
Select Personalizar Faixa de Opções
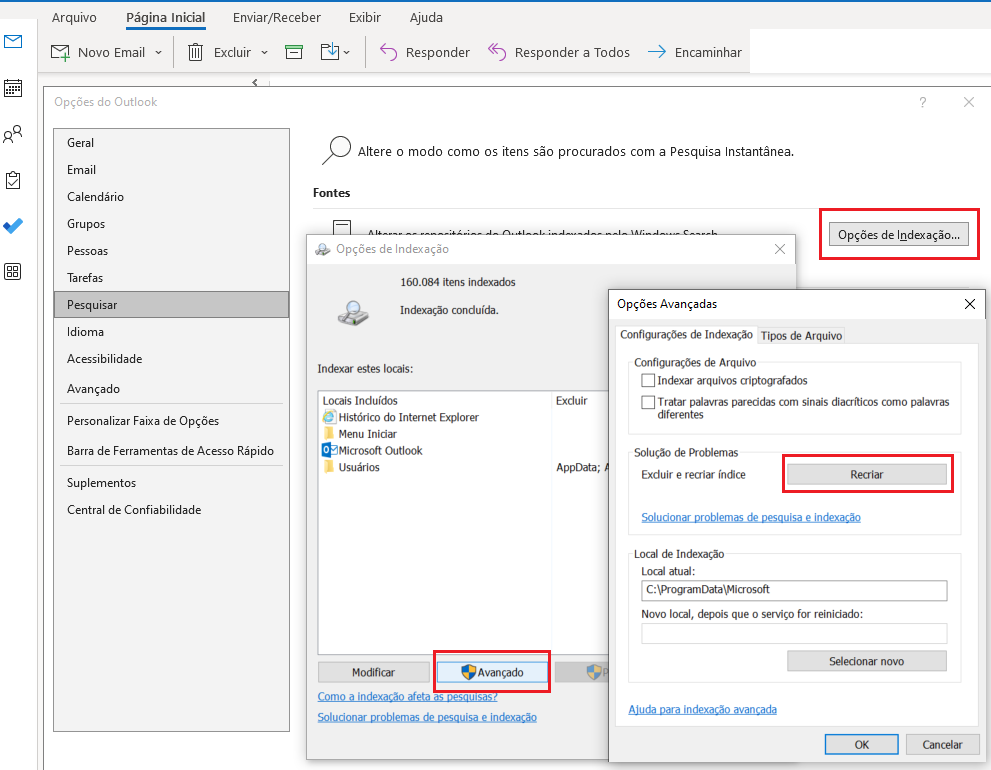[171, 421]
